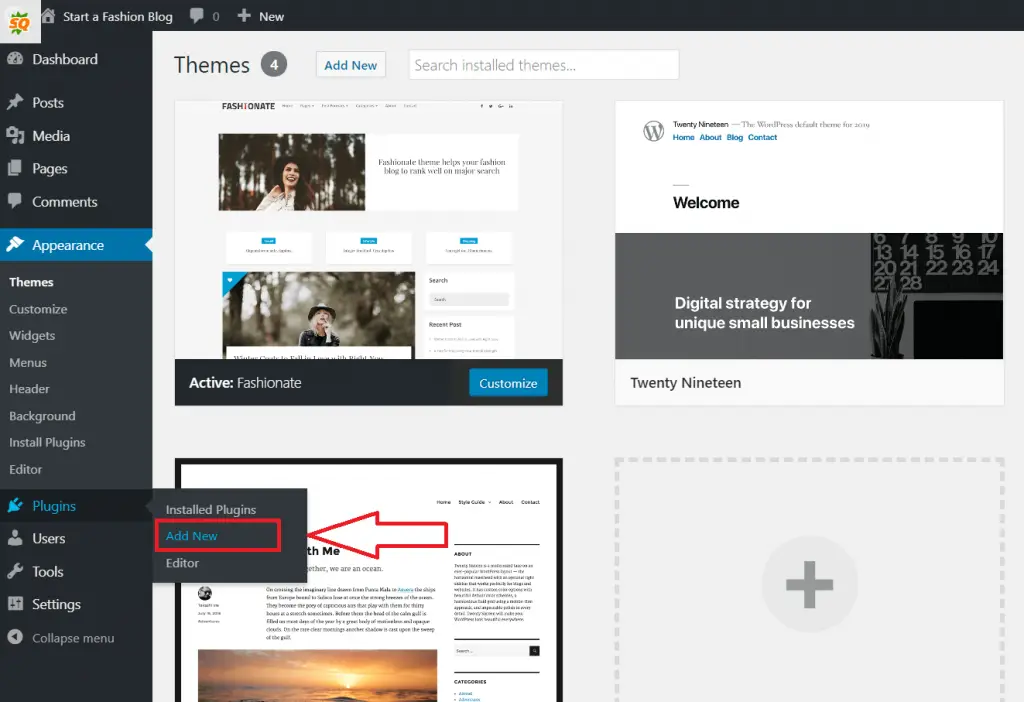Screen dimensions: 1024x702
Task: Select Installed Plugins from the Plugins flyout
Action: (210, 509)
